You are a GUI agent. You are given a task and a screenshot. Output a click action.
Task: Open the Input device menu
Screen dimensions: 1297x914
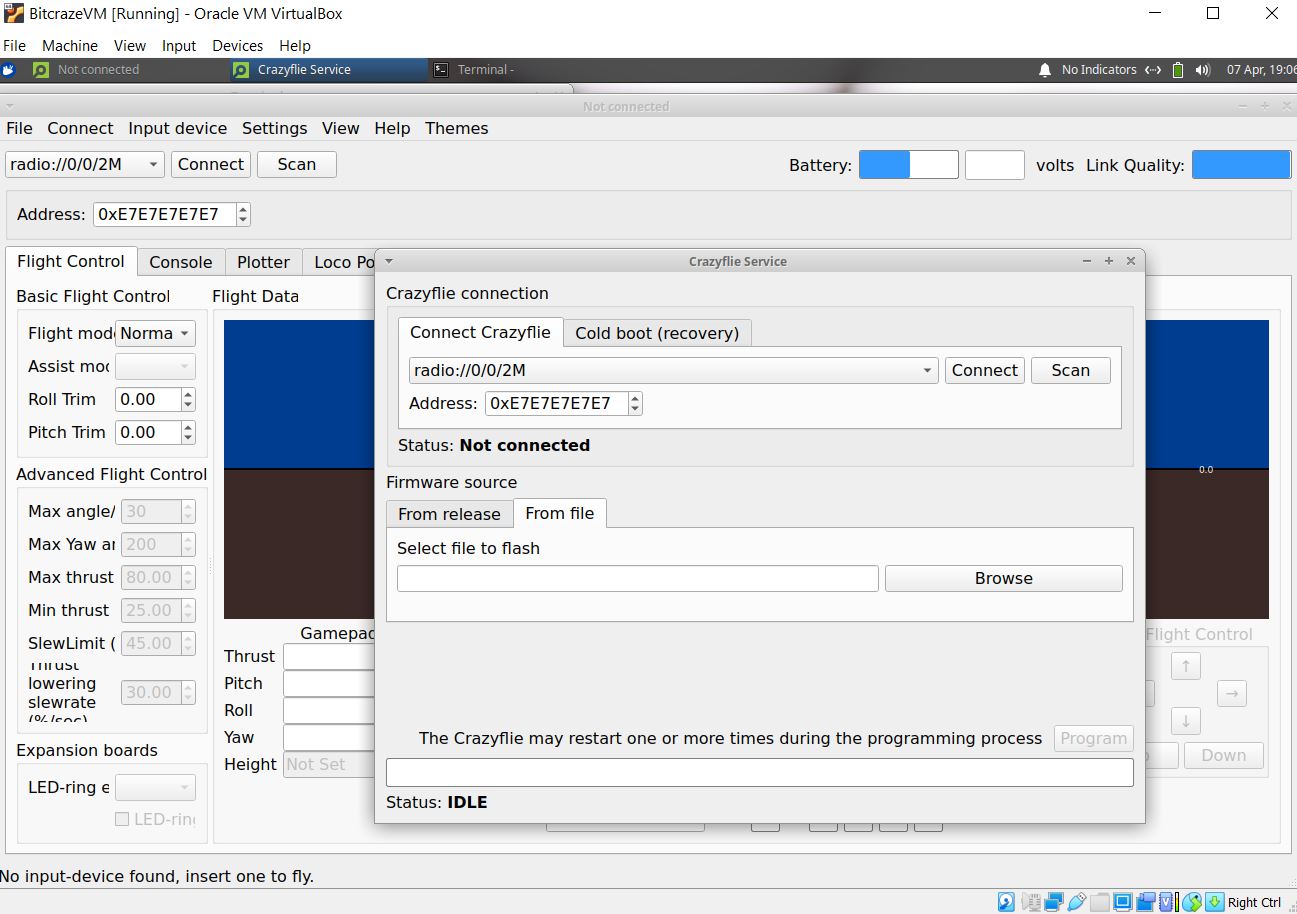(x=177, y=128)
